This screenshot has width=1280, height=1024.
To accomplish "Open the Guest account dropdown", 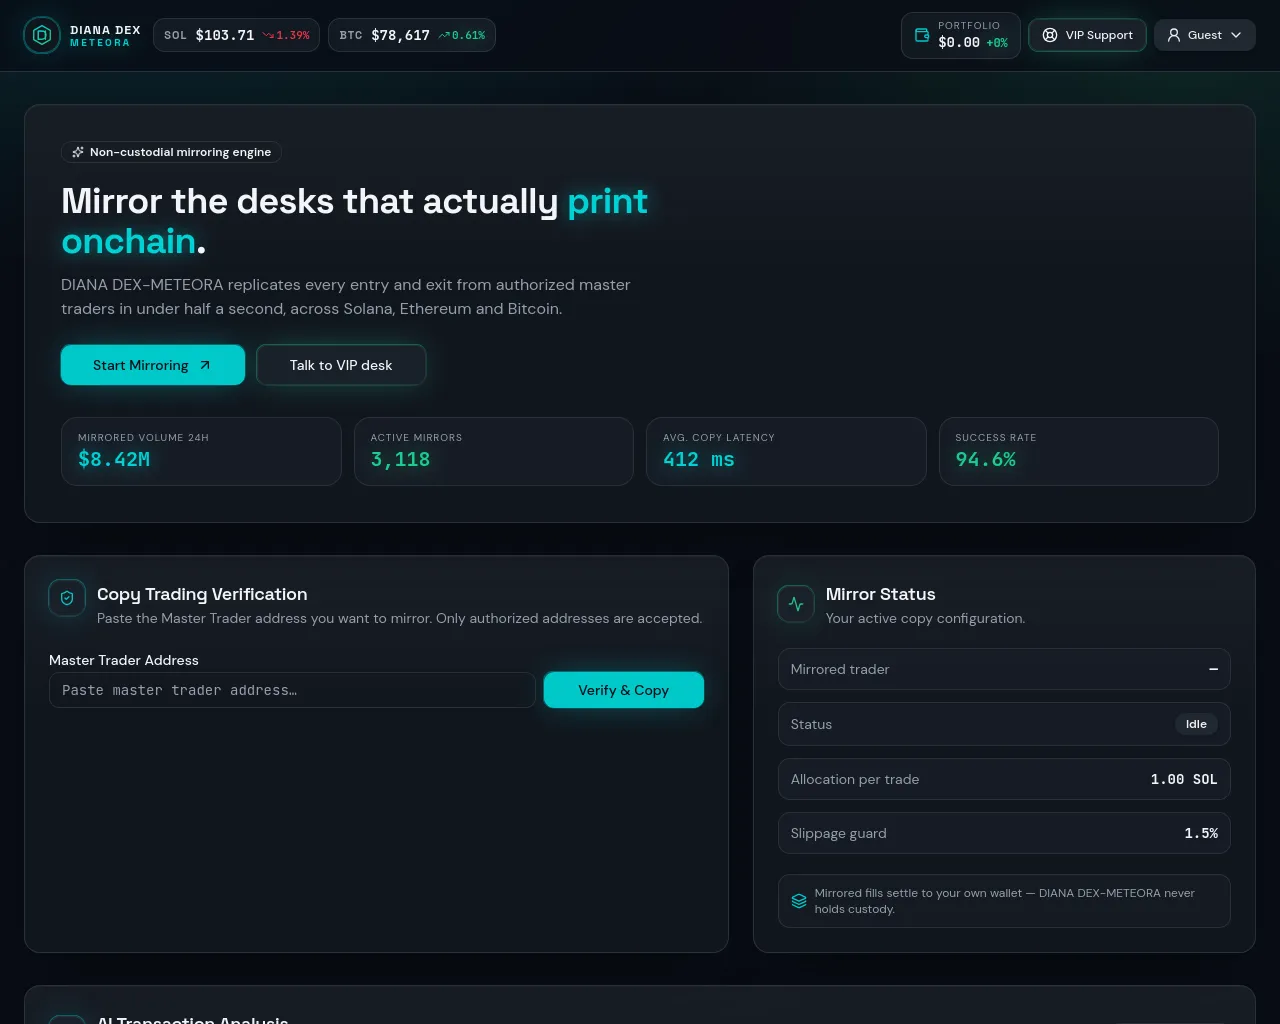I will click(x=1205, y=35).
